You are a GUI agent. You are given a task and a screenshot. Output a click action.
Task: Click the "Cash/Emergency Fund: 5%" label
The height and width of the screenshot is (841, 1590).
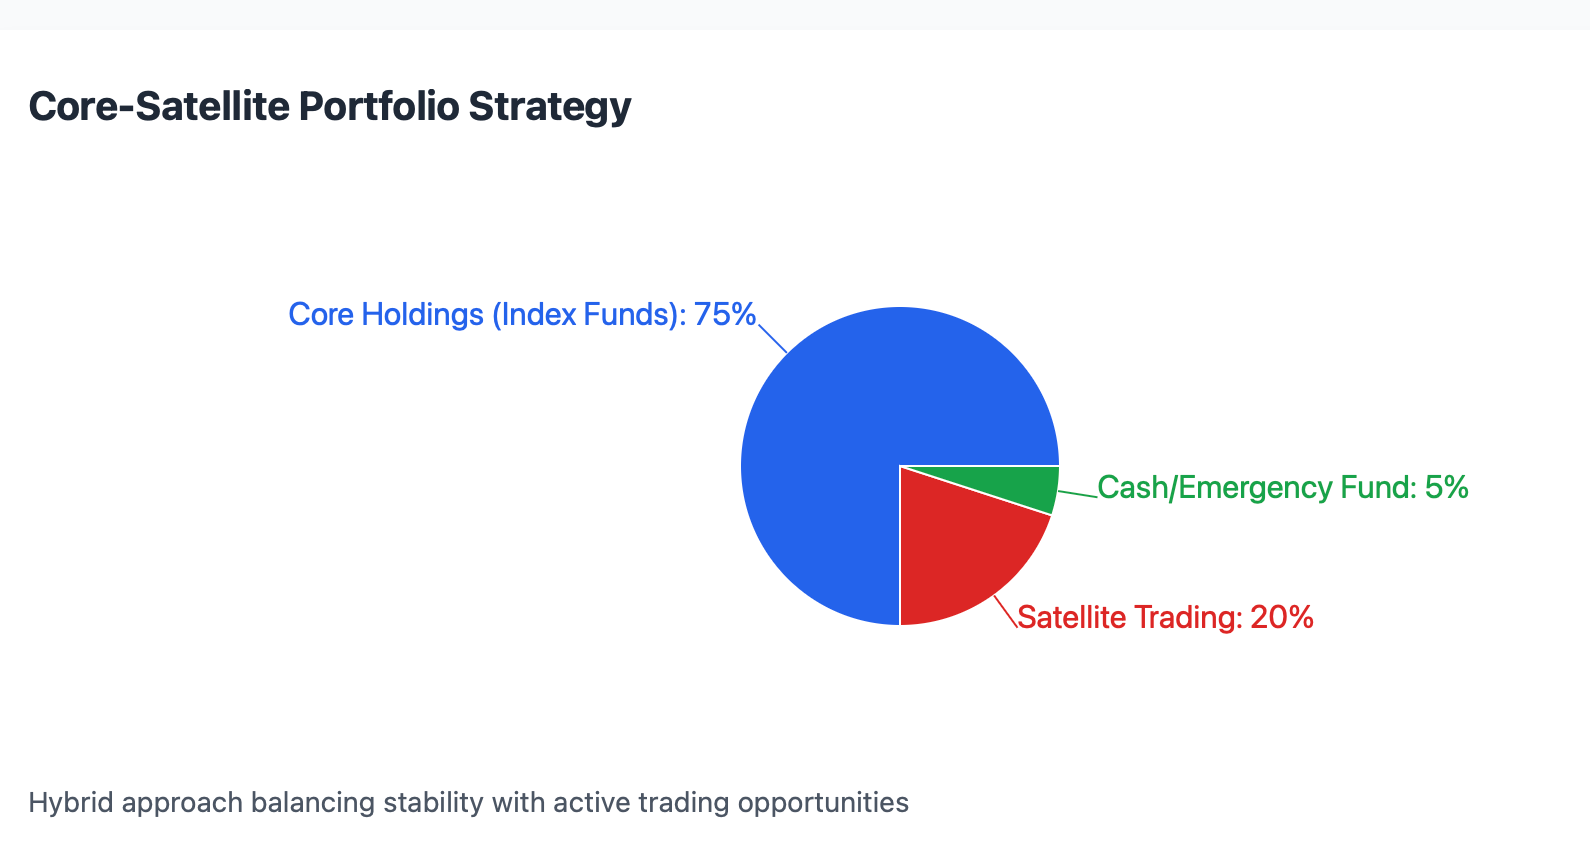coord(1283,487)
